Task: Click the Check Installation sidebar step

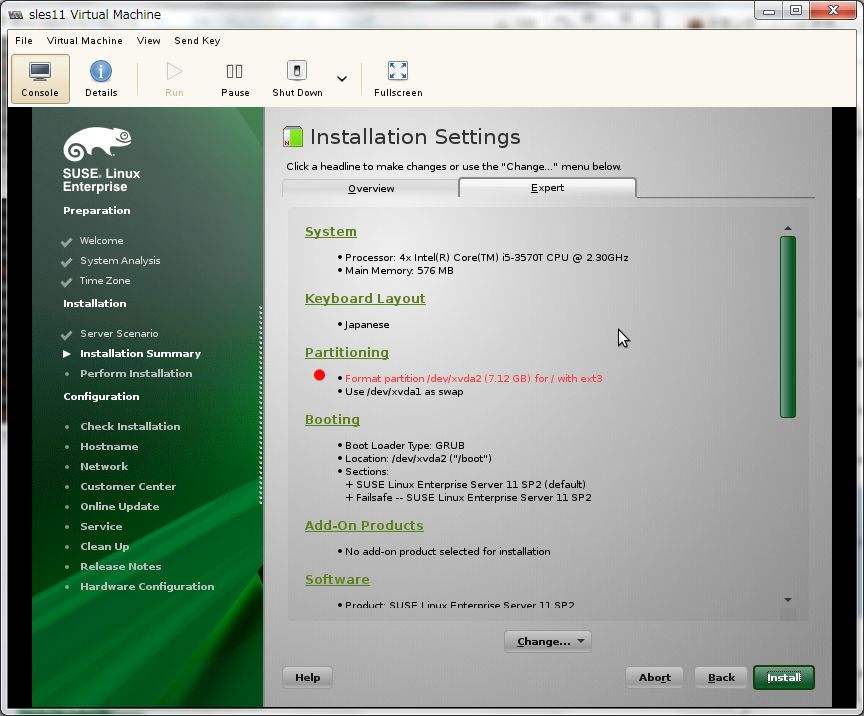Action: tap(130, 427)
